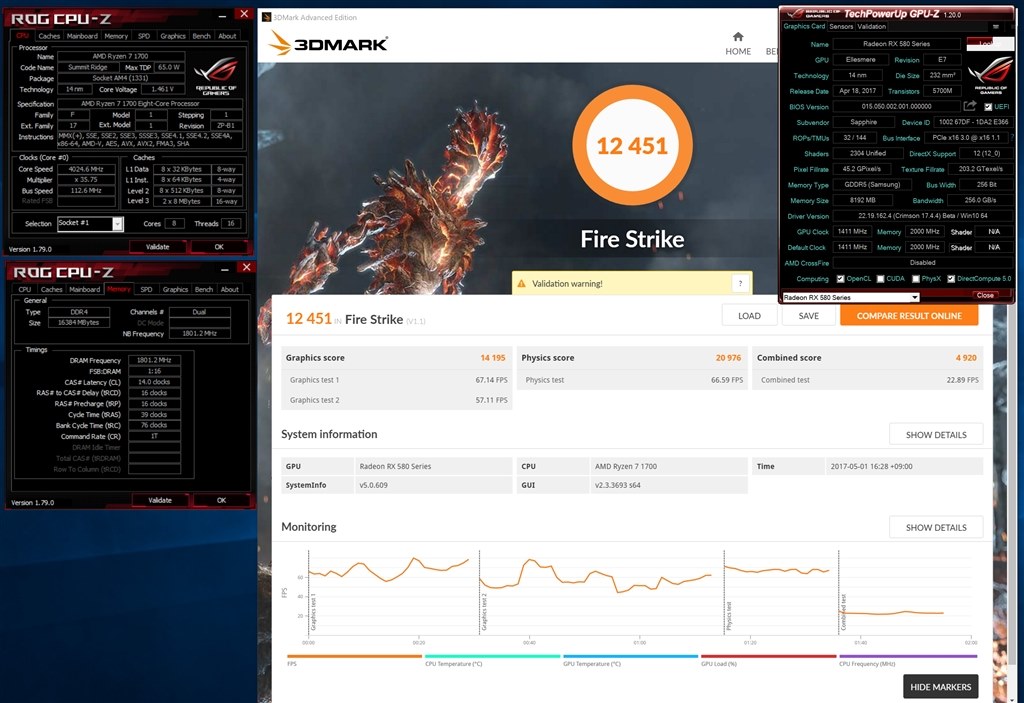Open the Validation tab in GPU-Z

click(x=872, y=27)
